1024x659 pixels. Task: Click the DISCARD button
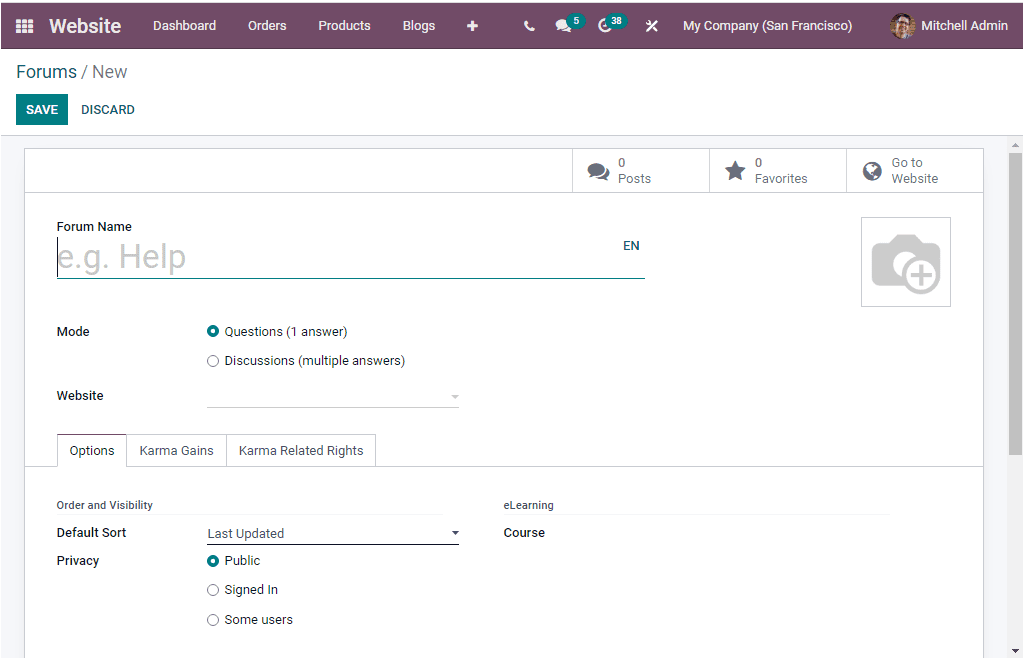coord(107,109)
